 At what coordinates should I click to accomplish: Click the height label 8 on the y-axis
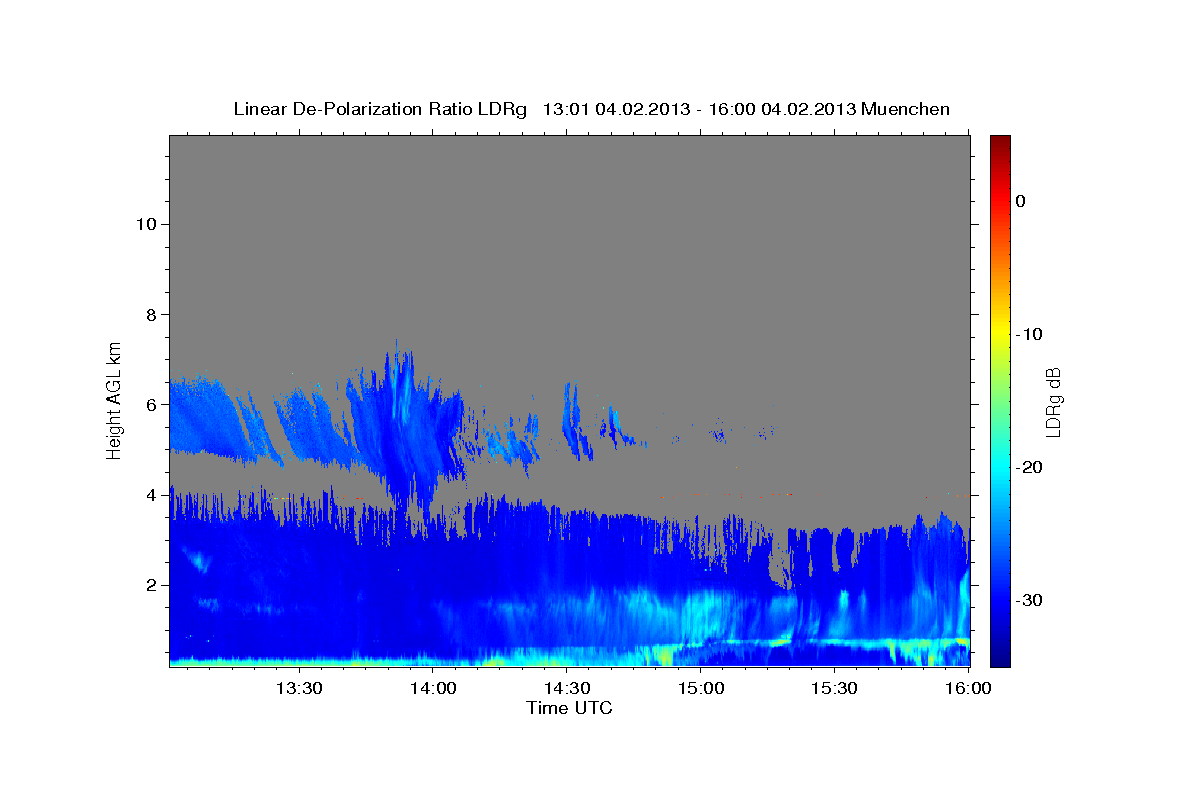(150, 314)
